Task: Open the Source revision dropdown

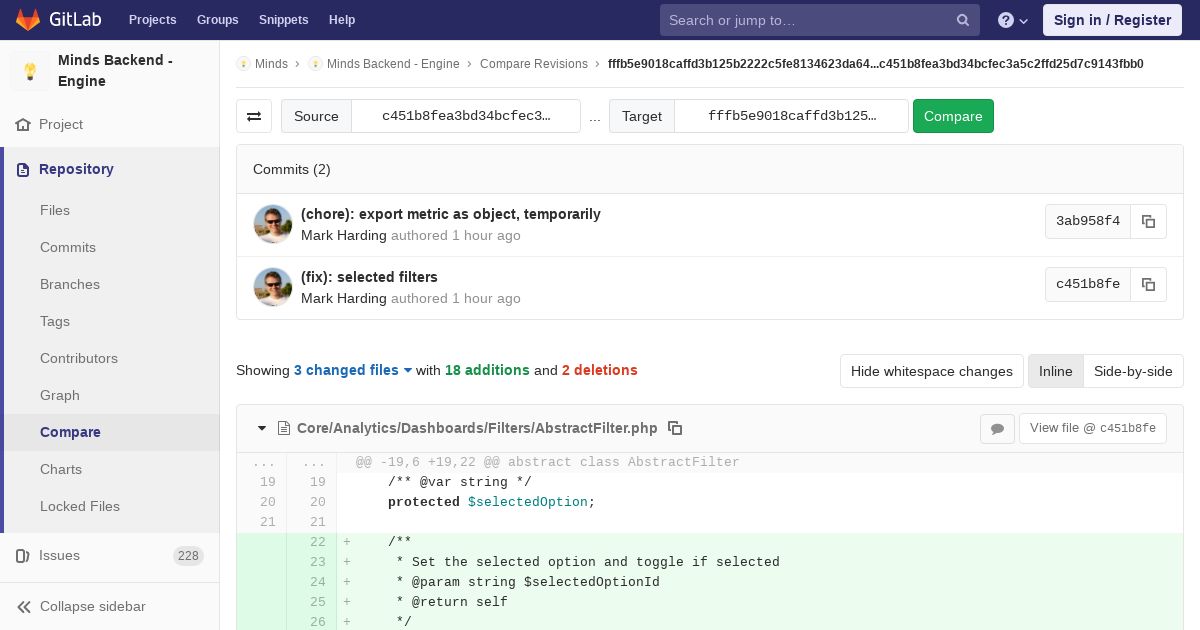Action: click(x=466, y=116)
